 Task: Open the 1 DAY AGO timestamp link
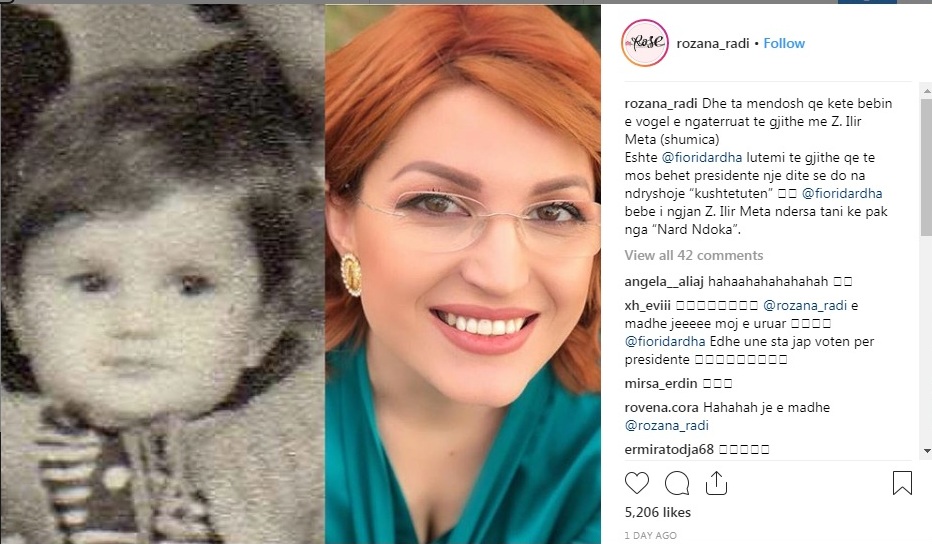click(x=650, y=535)
